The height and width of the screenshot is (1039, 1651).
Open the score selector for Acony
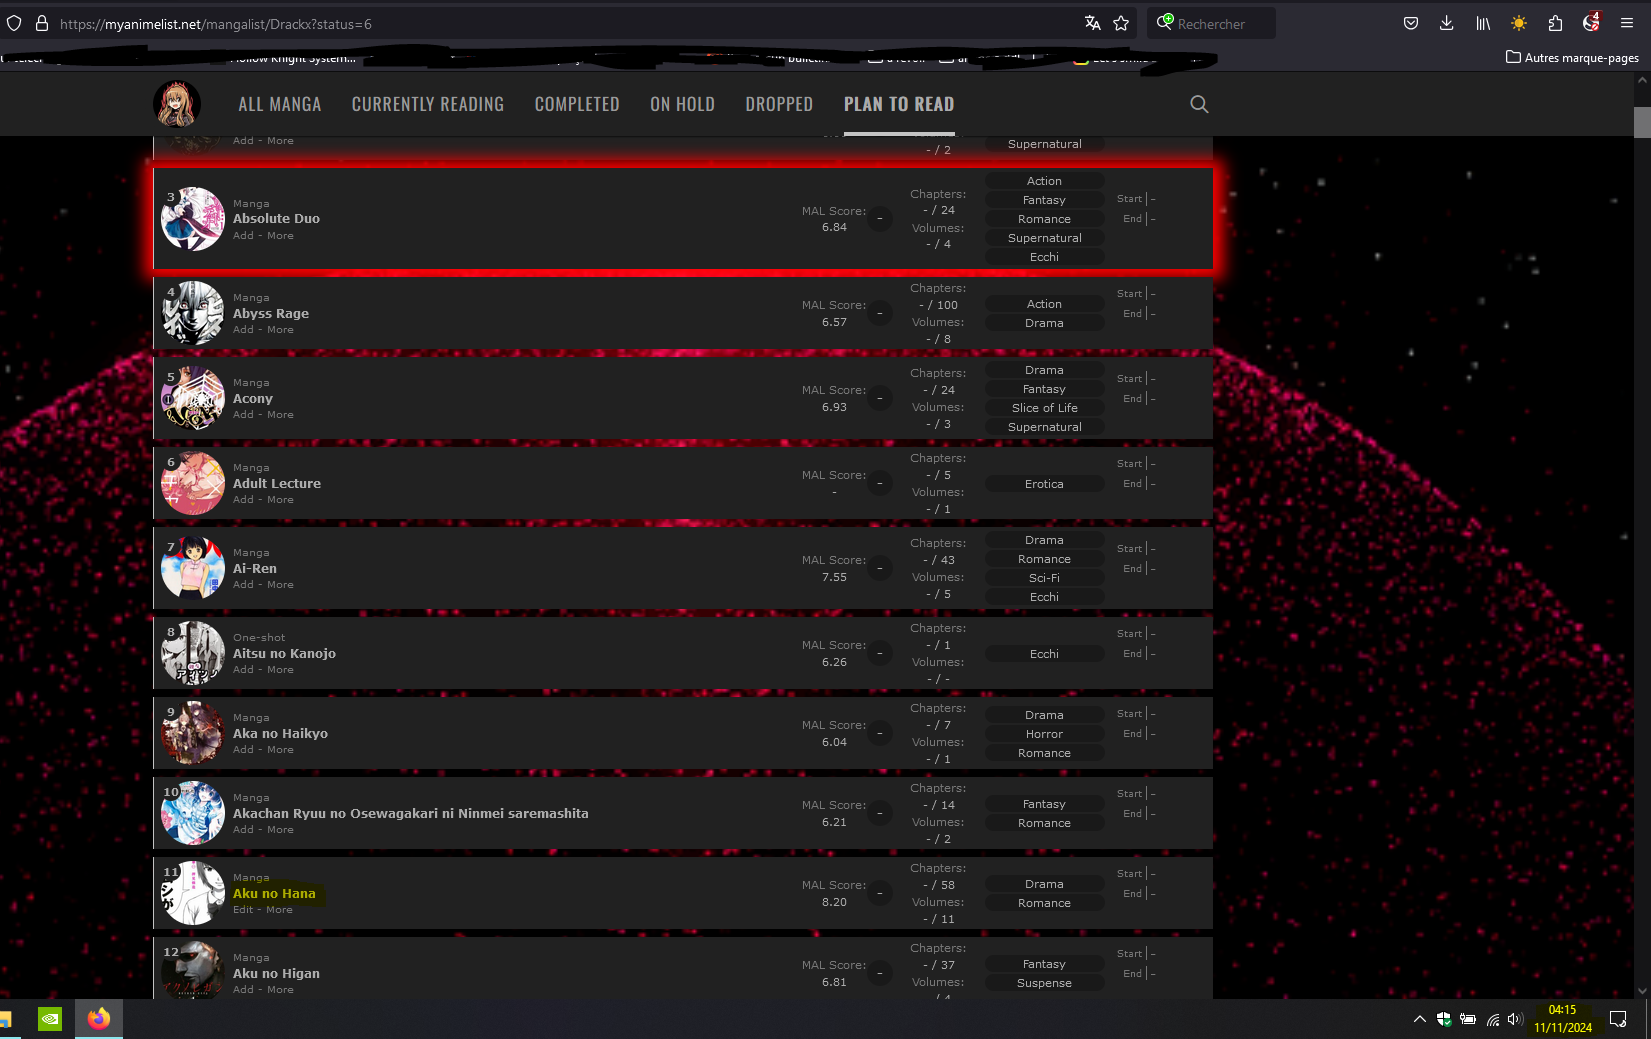point(880,399)
